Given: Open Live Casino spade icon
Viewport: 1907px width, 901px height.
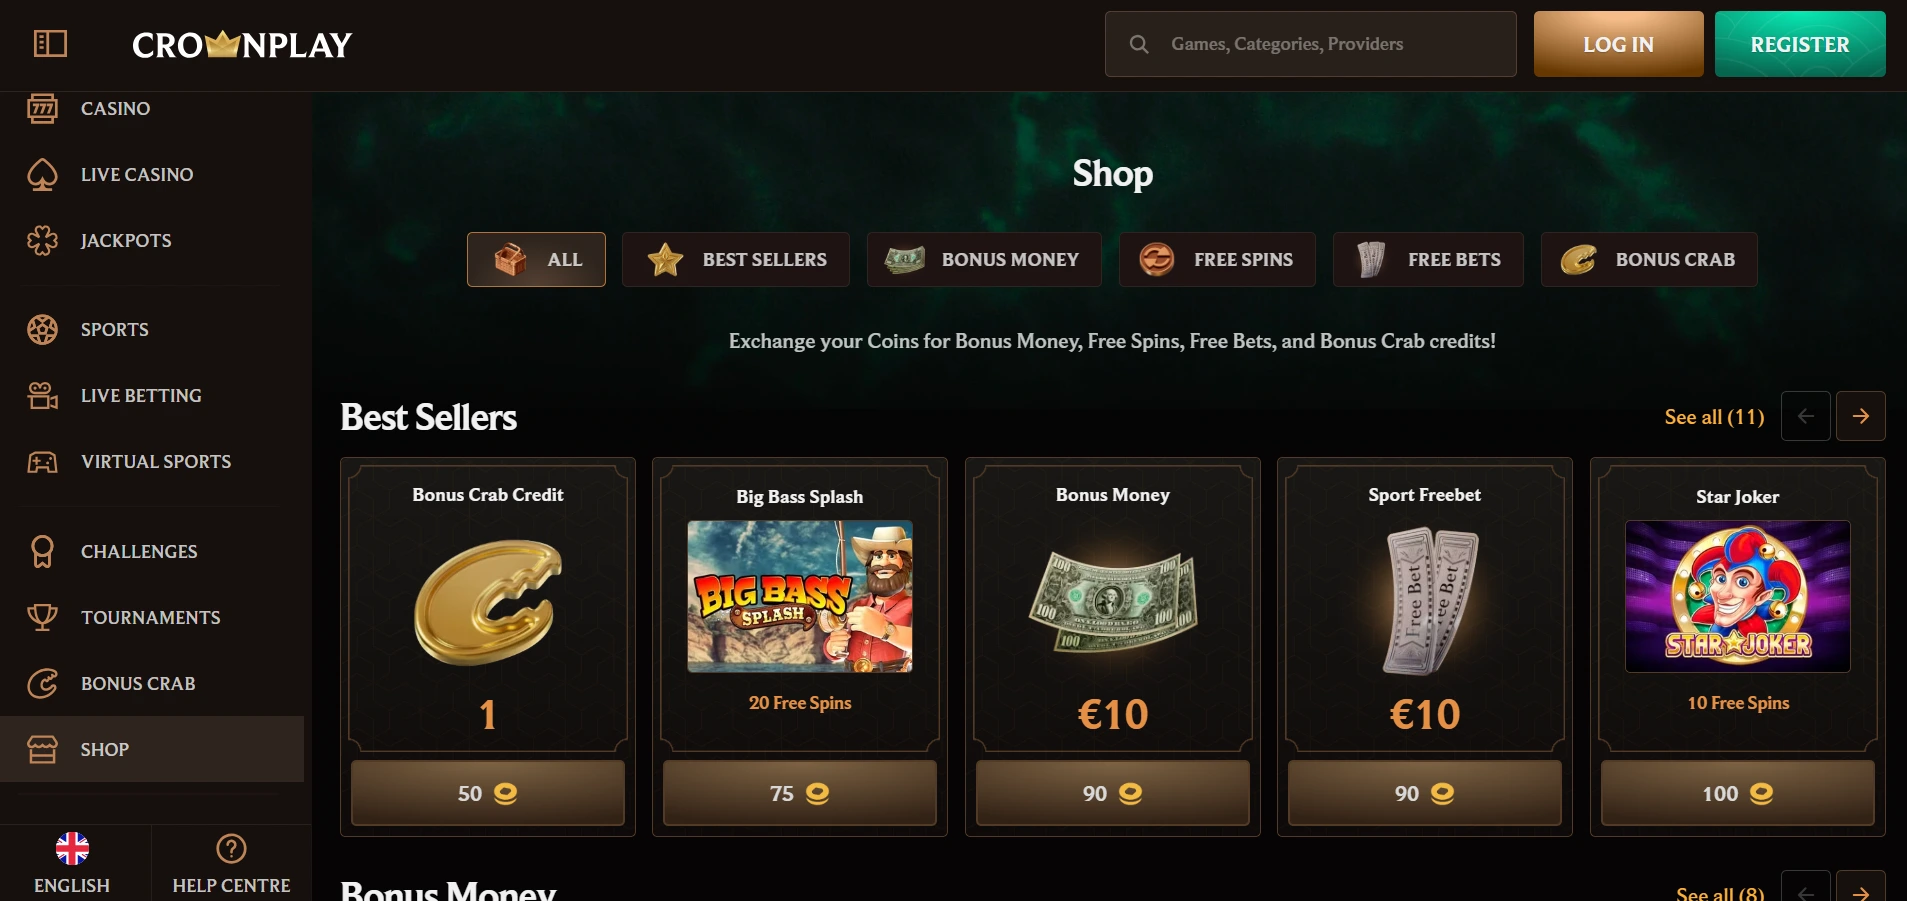Looking at the screenshot, I should tap(42, 174).
